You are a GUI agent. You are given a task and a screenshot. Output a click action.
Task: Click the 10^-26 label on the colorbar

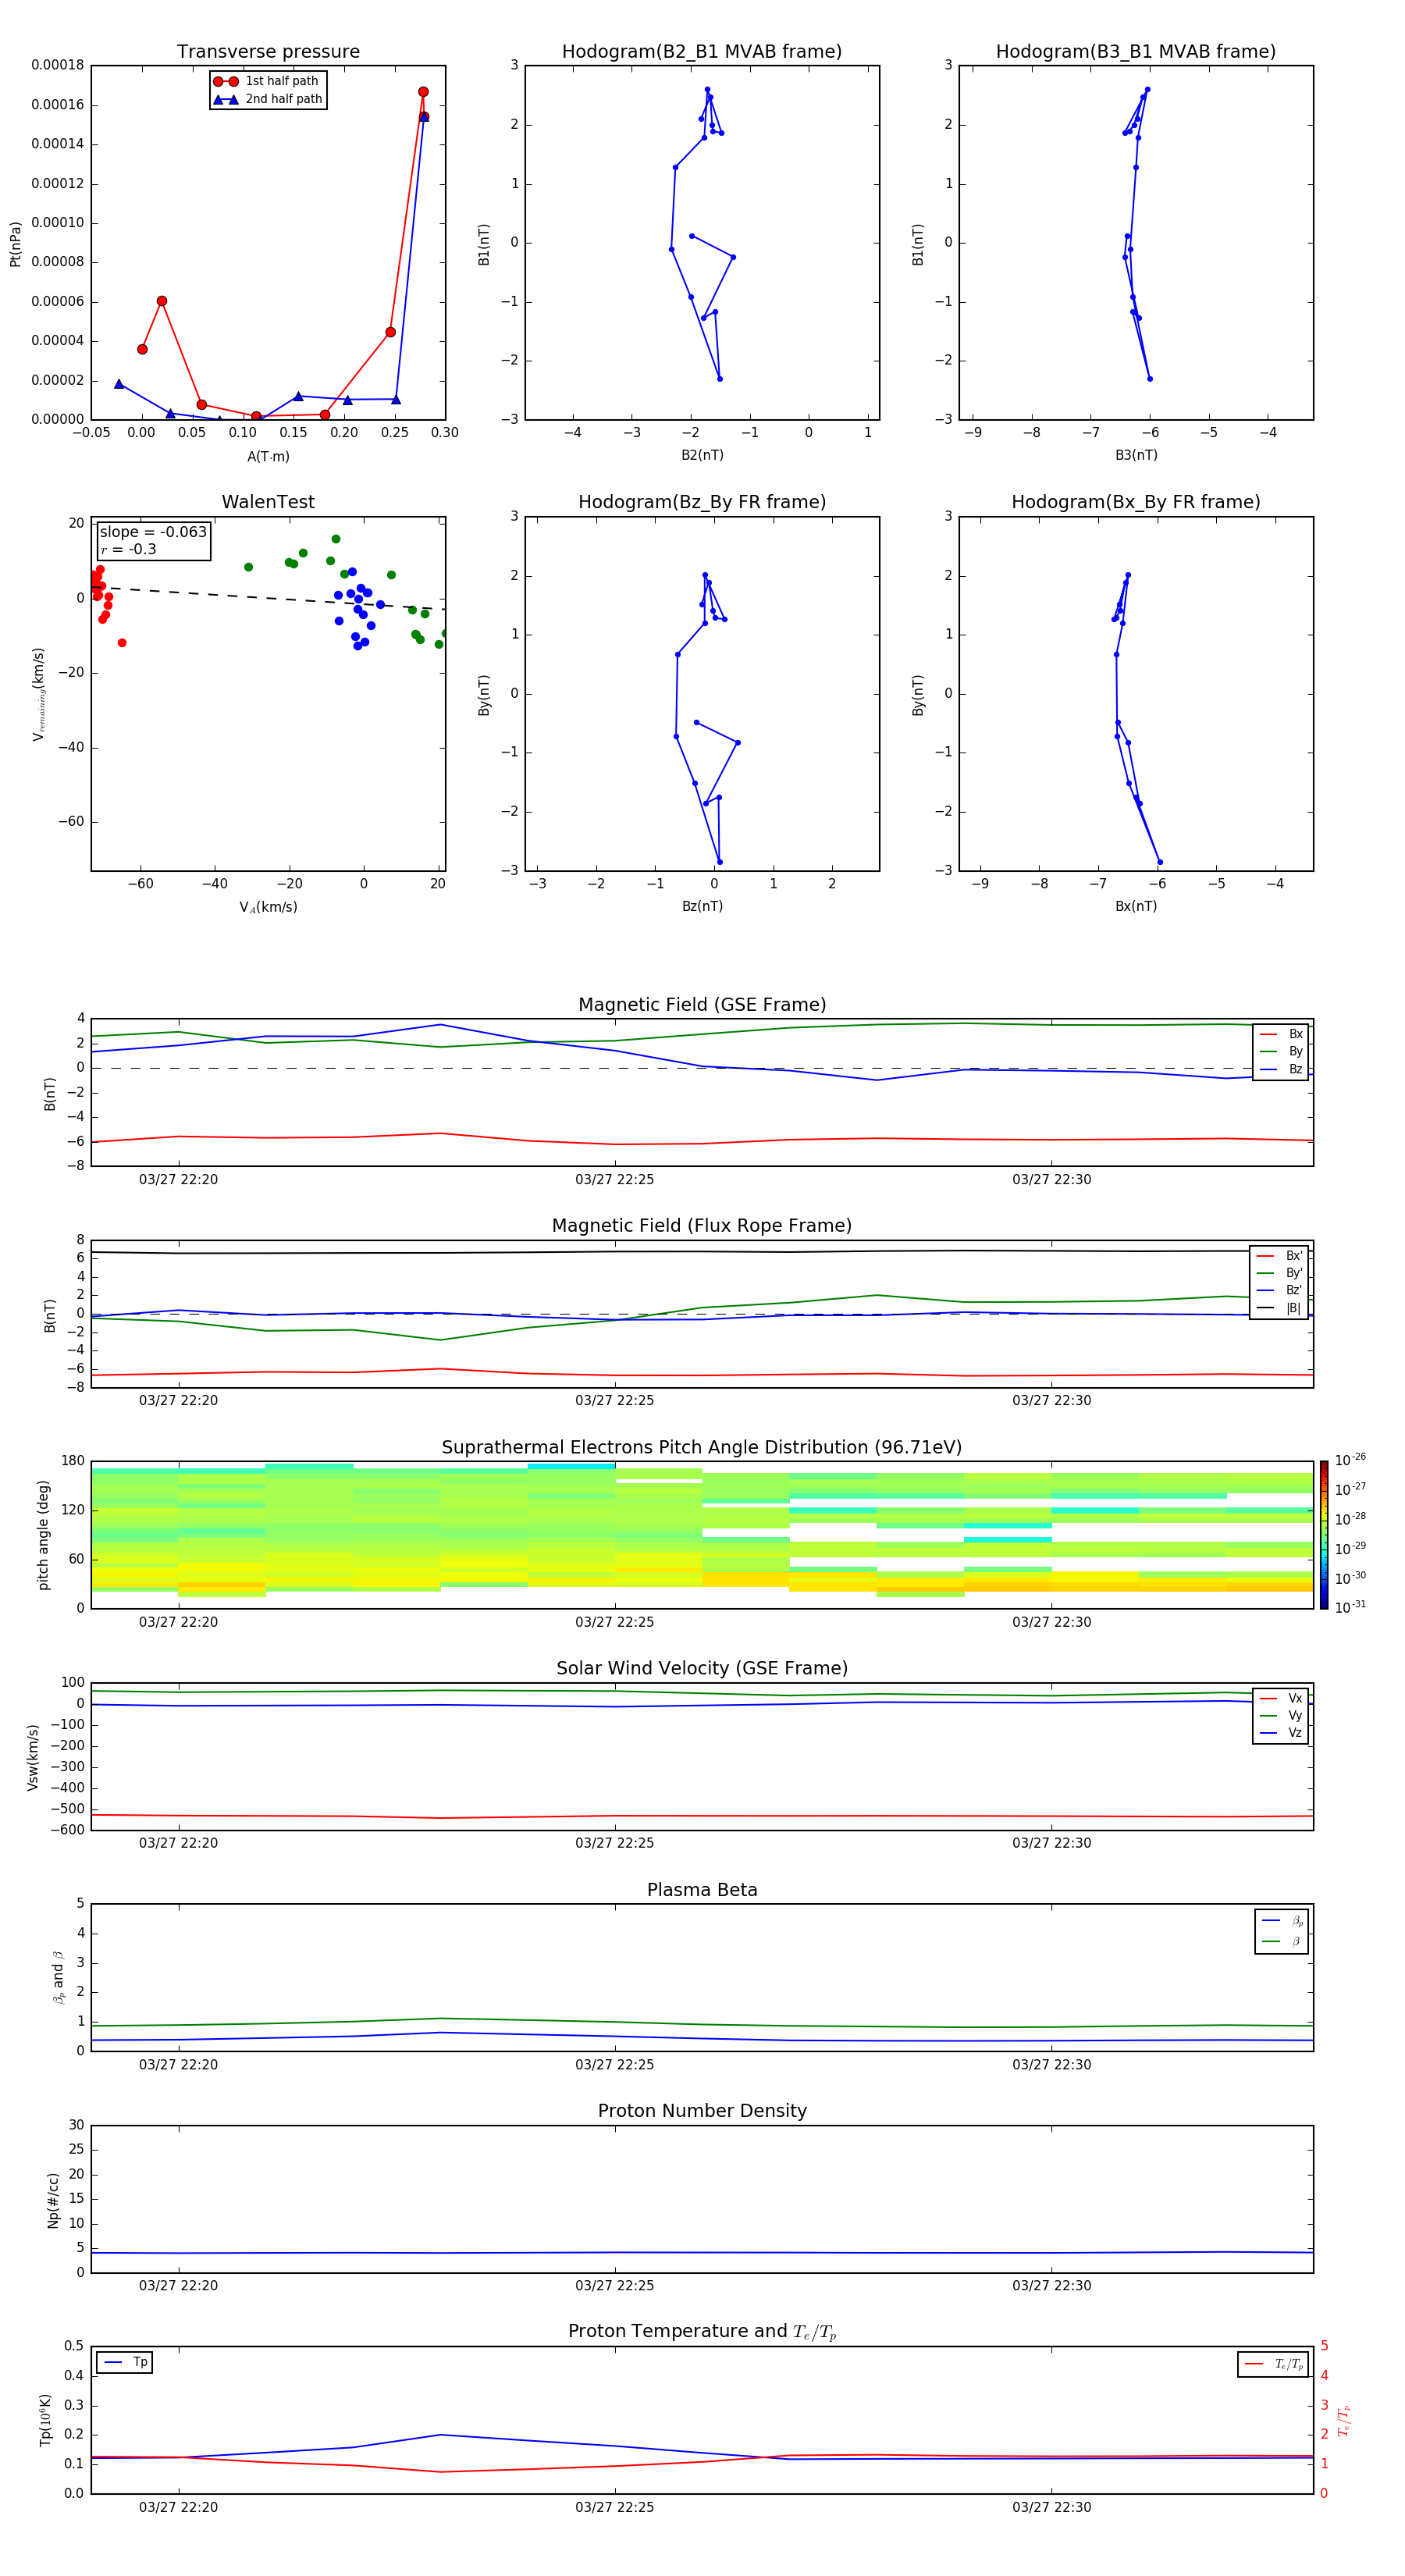click(x=1350, y=1460)
